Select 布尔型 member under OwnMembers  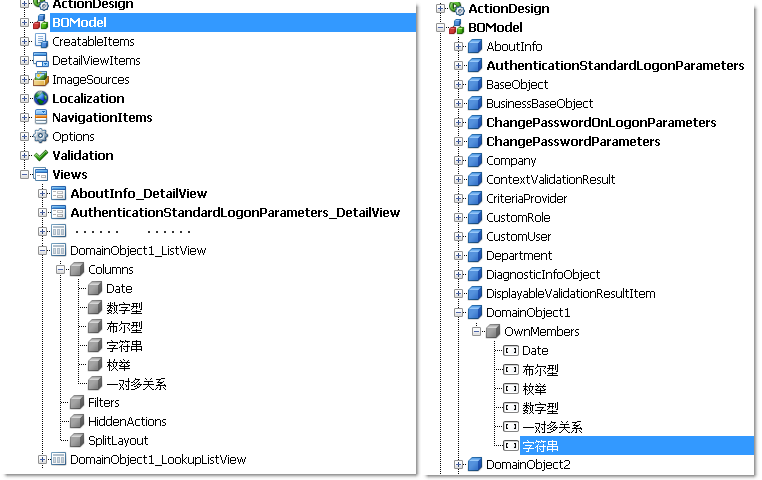point(540,370)
